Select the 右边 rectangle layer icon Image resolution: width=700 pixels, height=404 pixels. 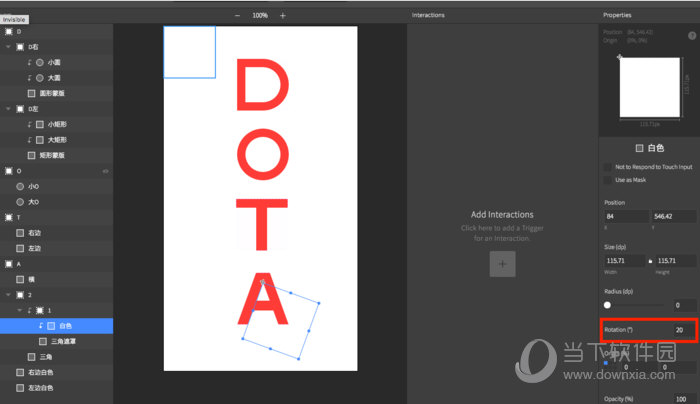click(x=20, y=233)
